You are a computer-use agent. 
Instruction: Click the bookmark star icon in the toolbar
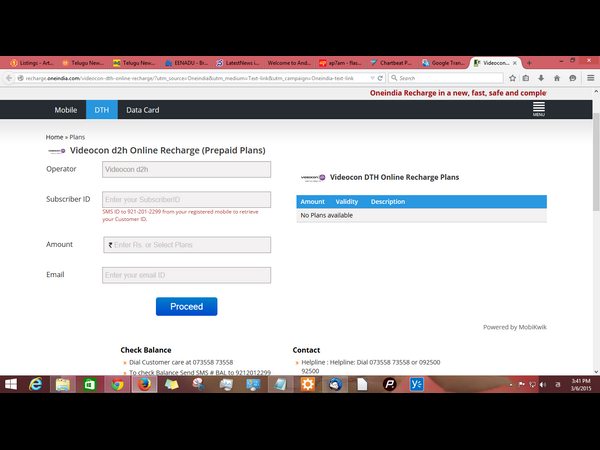coord(511,77)
